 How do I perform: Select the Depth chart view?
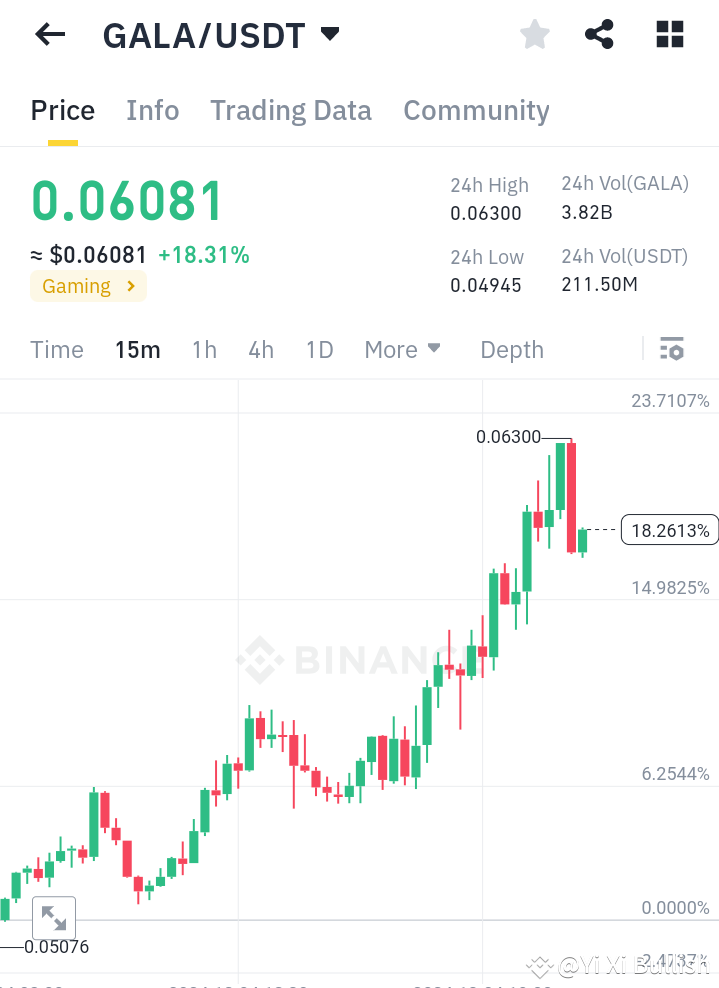(x=511, y=350)
